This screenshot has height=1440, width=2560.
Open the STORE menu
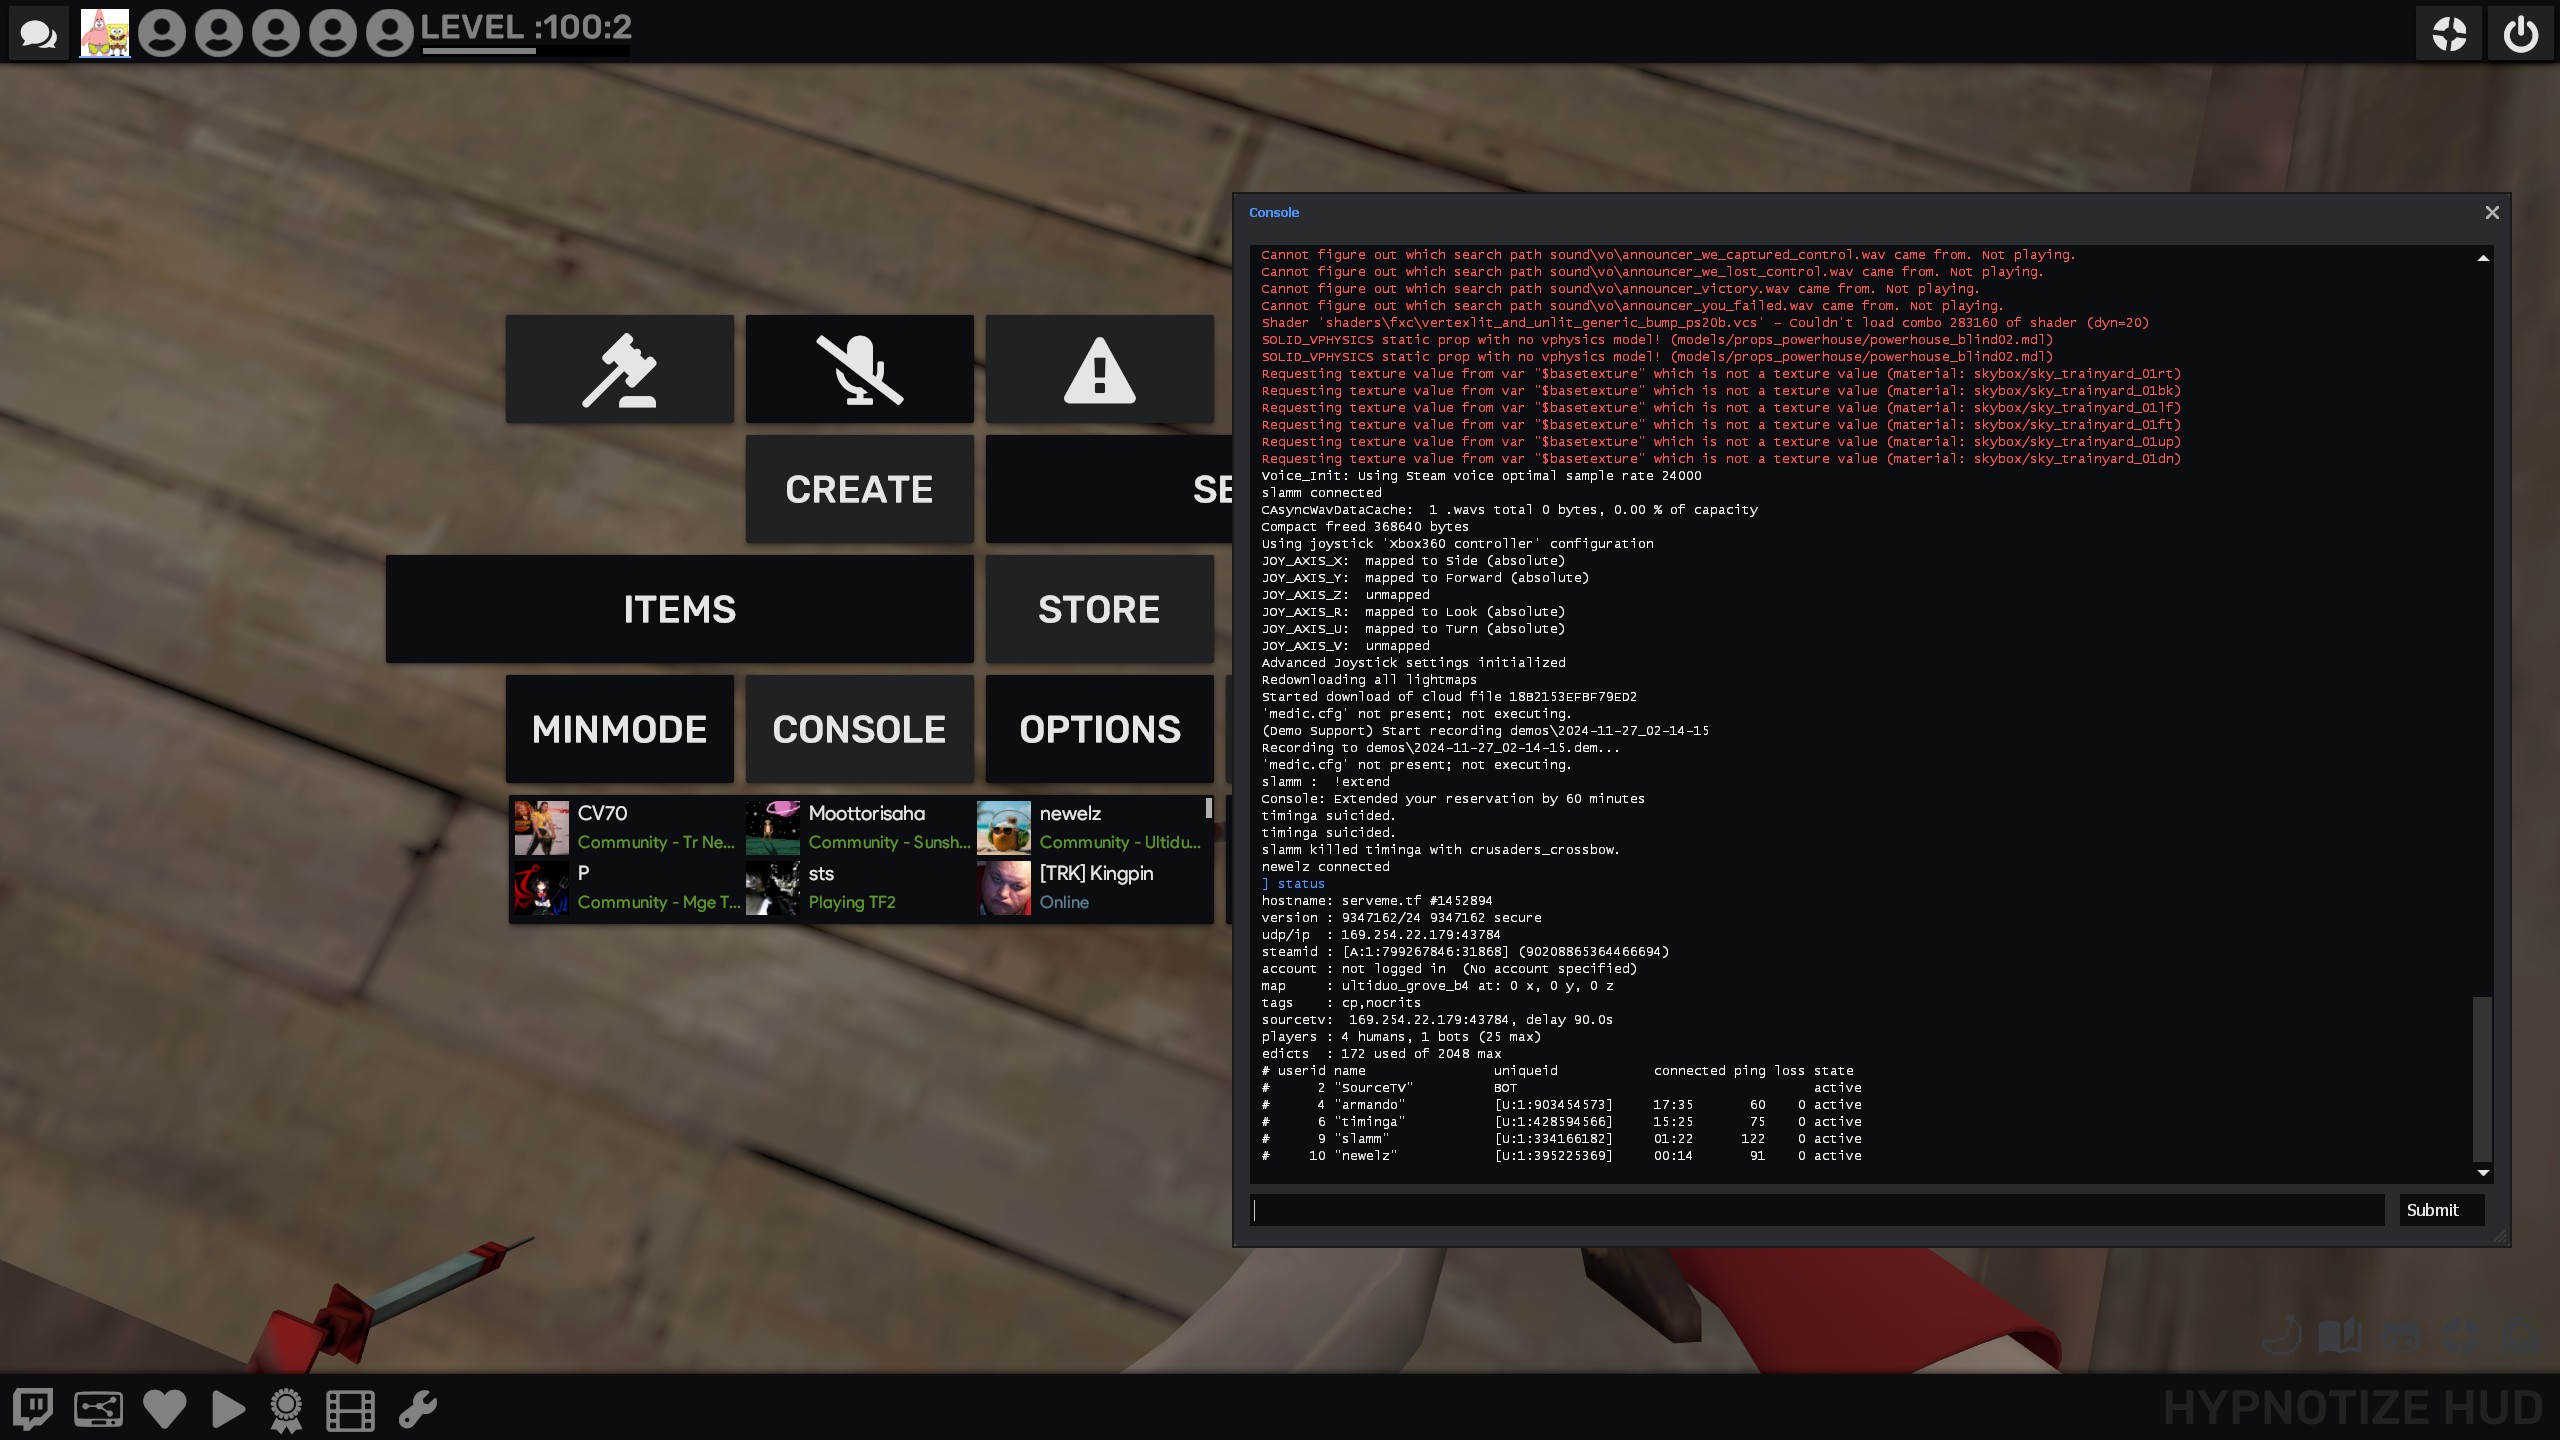pyautogui.click(x=1099, y=609)
